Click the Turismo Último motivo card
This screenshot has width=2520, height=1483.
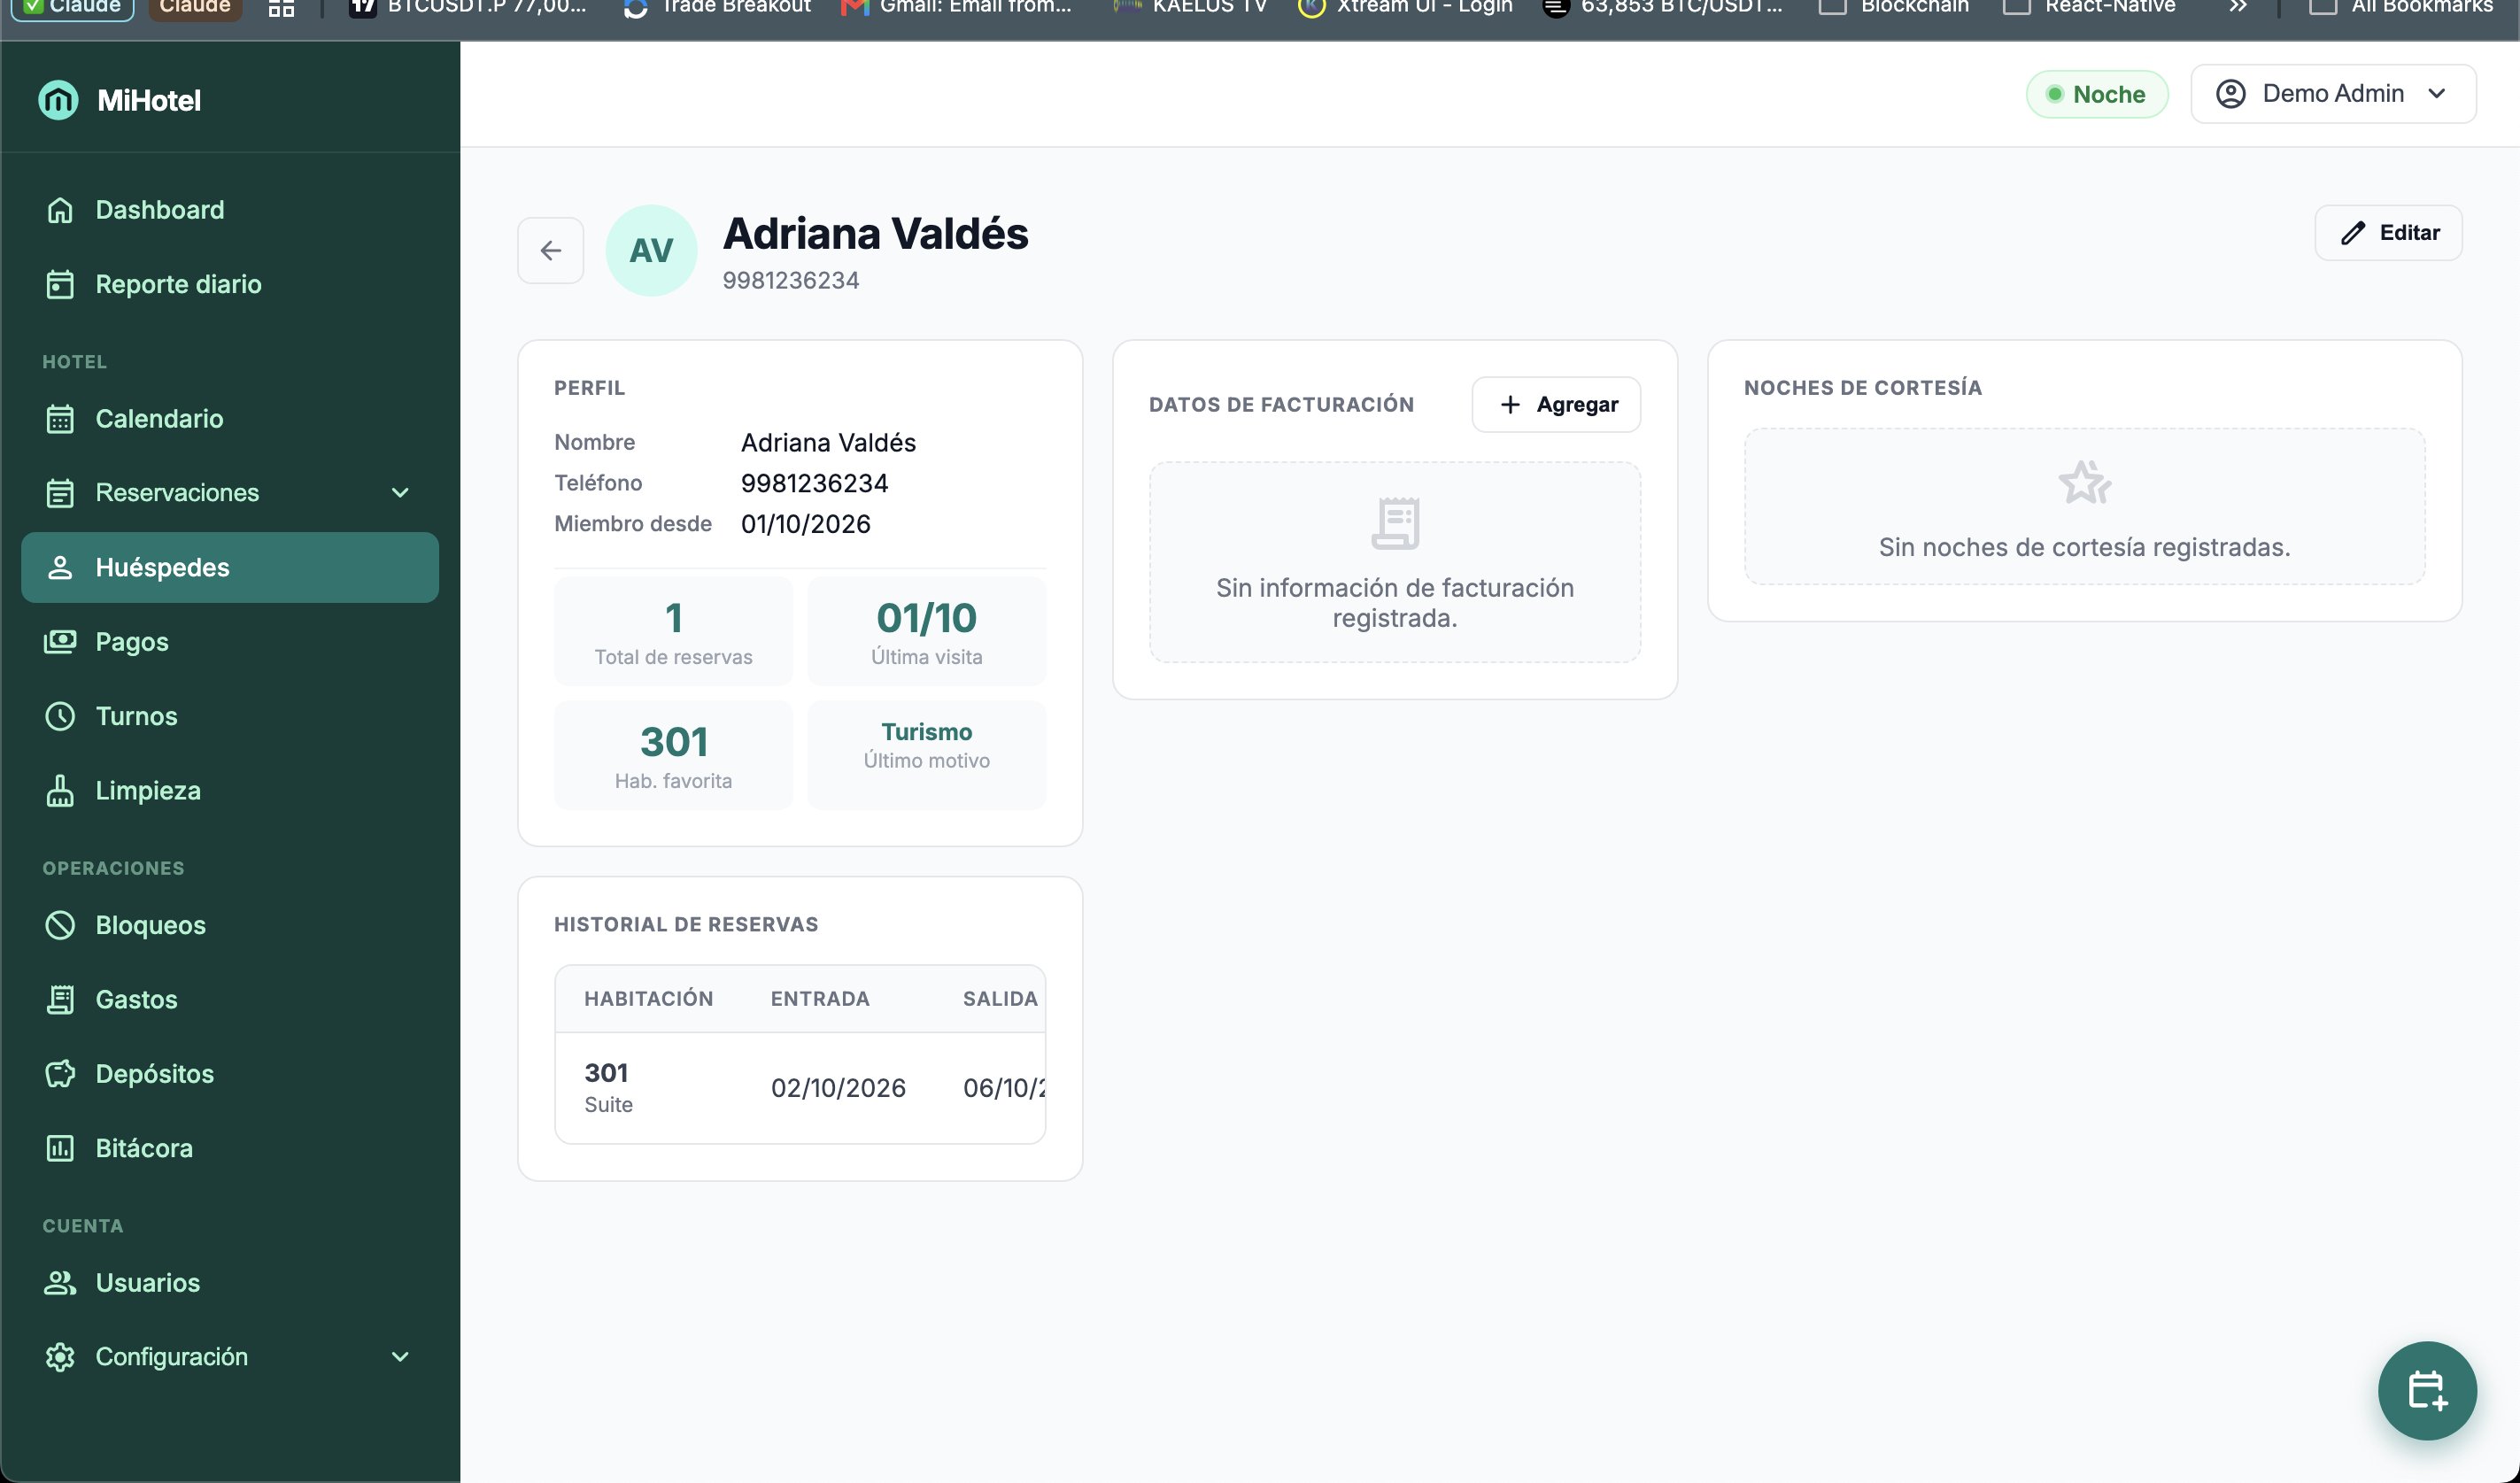pyautogui.click(x=926, y=755)
